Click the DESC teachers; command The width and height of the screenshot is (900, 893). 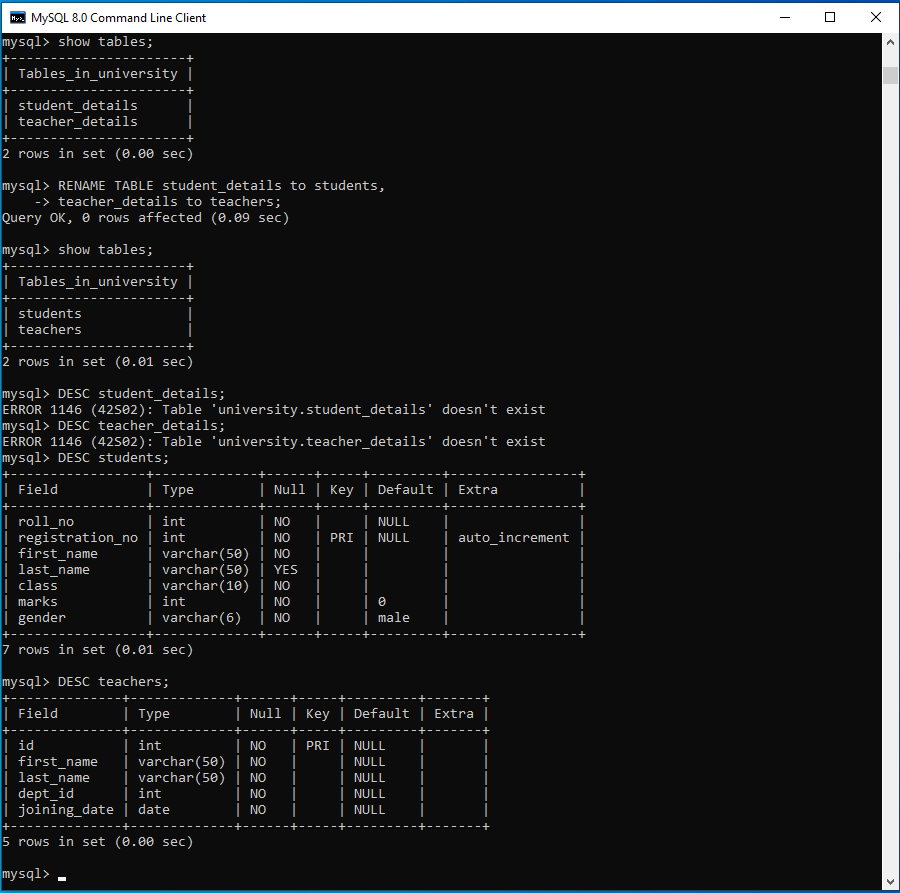click(x=114, y=681)
